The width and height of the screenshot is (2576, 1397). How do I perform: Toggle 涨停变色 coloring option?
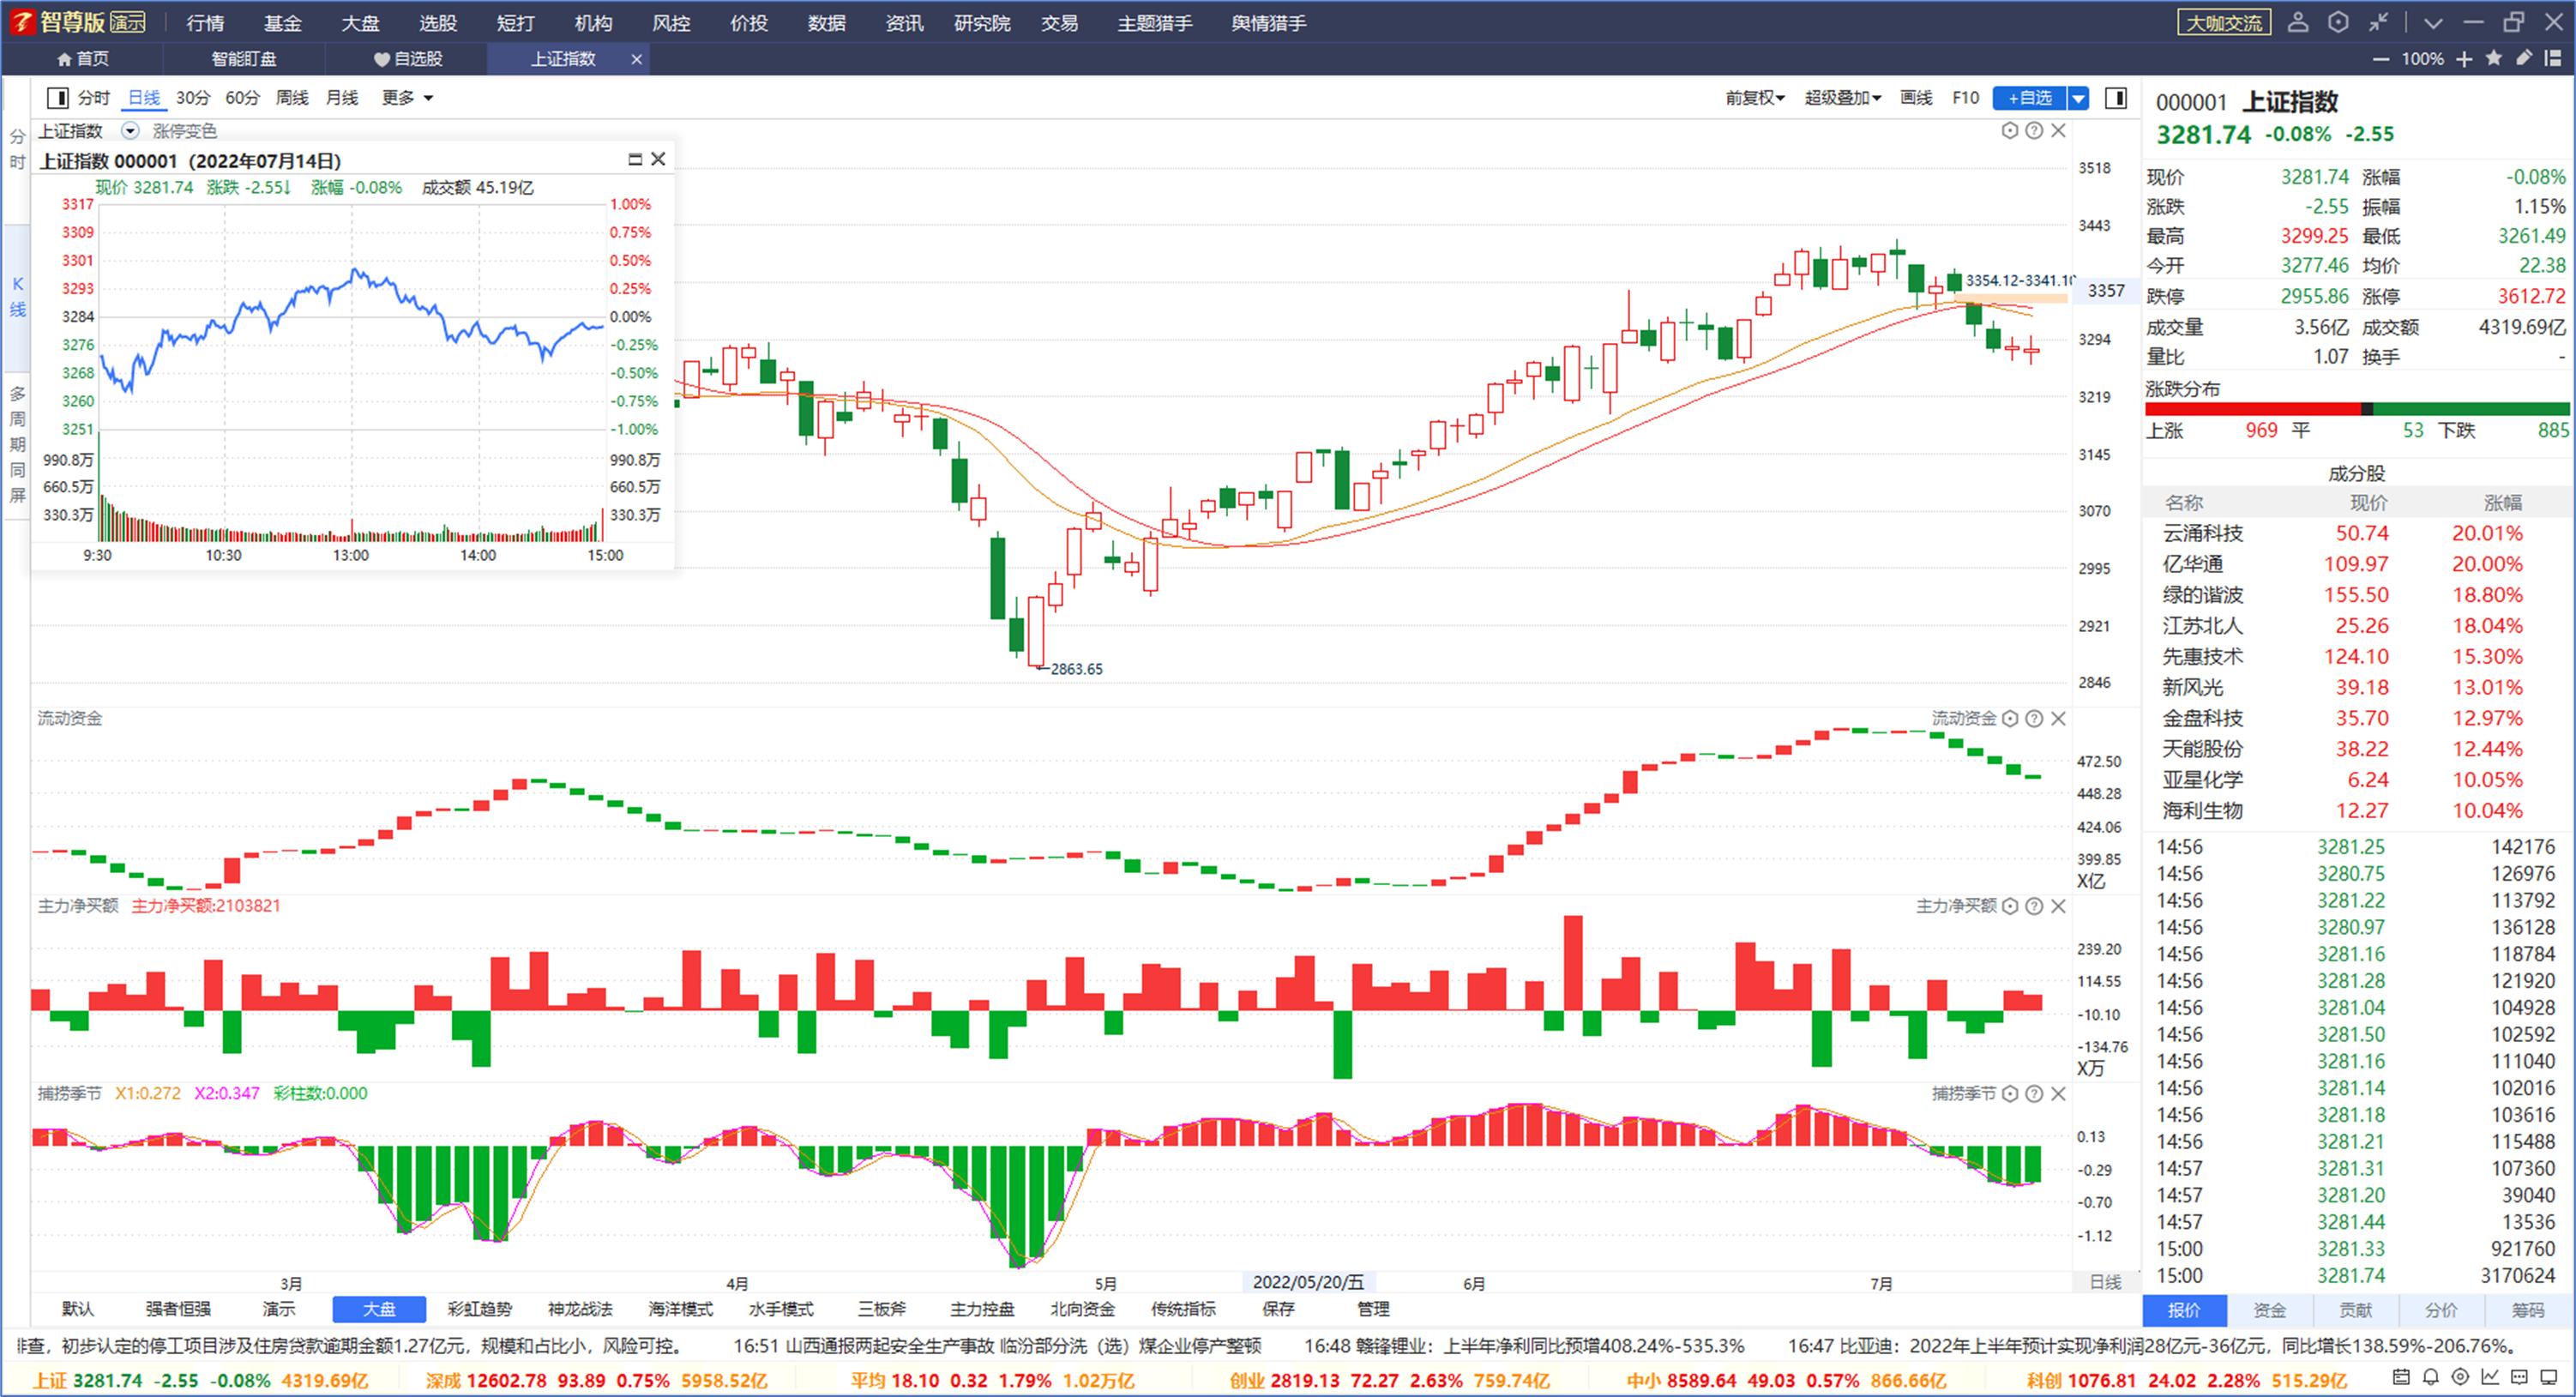point(184,131)
